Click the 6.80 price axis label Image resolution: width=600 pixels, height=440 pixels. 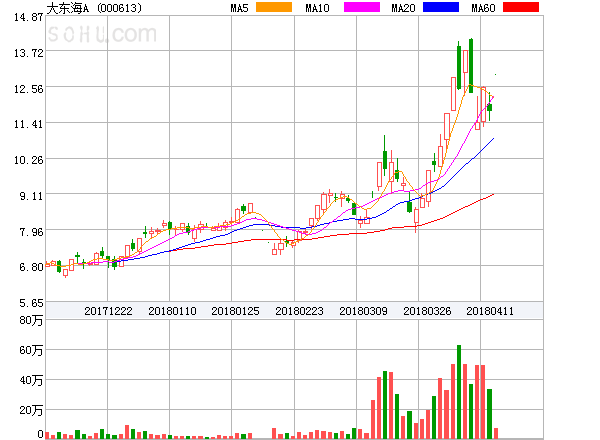(x=31, y=267)
